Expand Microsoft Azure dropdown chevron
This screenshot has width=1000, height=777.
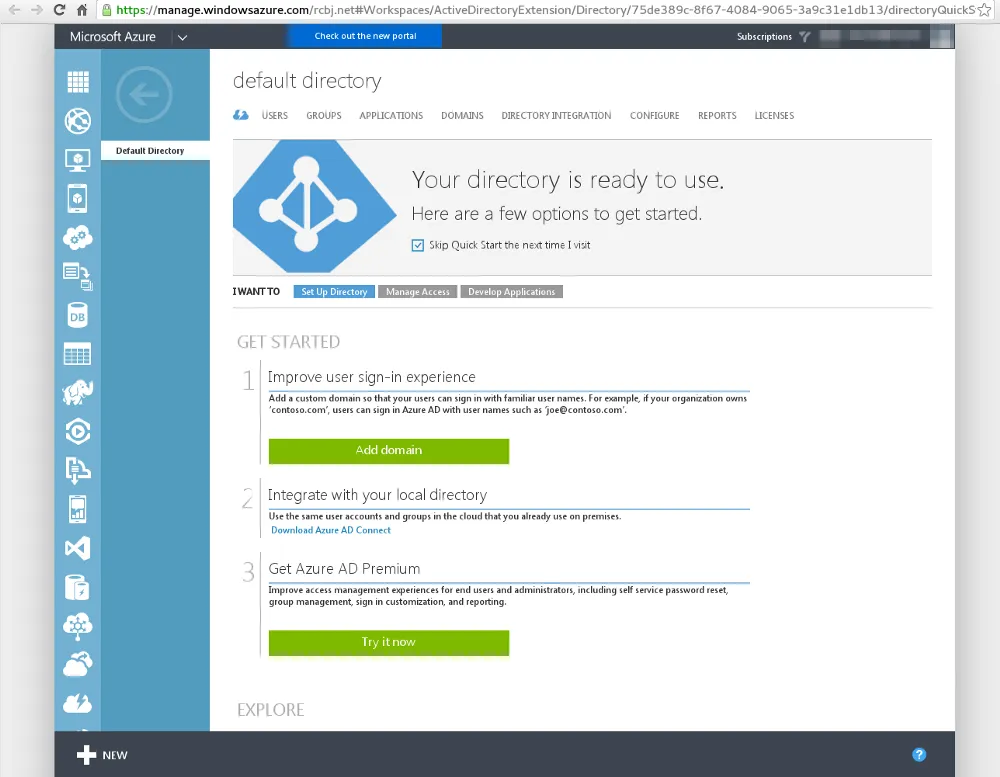click(182, 38)
